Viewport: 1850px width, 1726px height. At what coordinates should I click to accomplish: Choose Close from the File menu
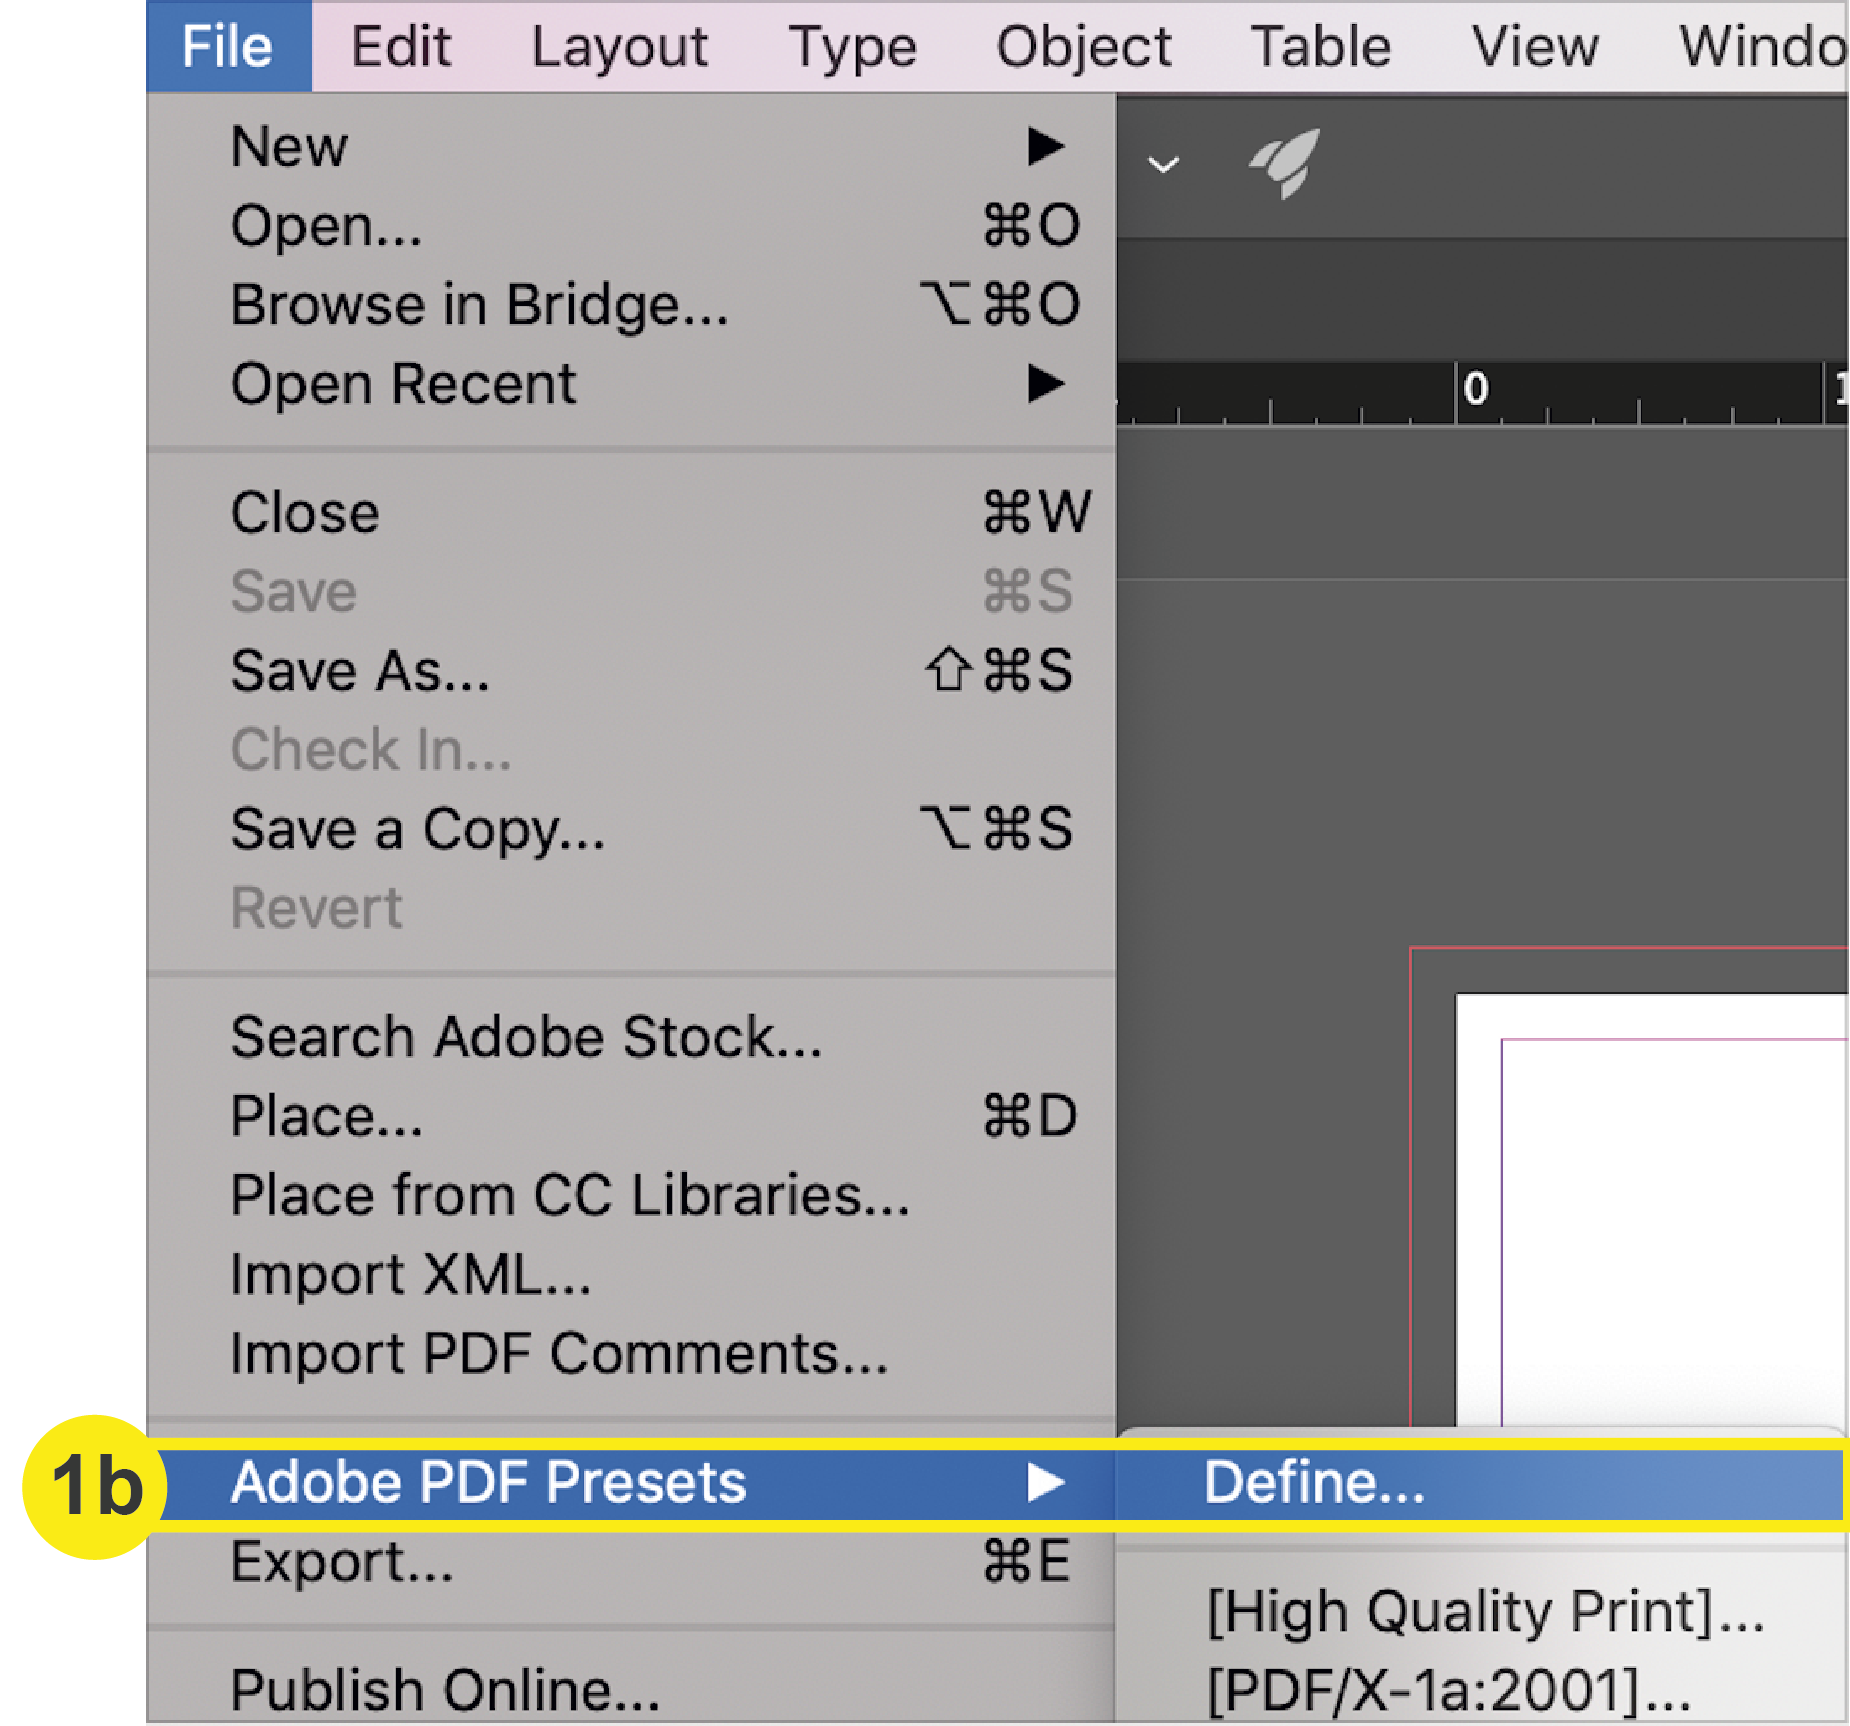tap(631, 513)
